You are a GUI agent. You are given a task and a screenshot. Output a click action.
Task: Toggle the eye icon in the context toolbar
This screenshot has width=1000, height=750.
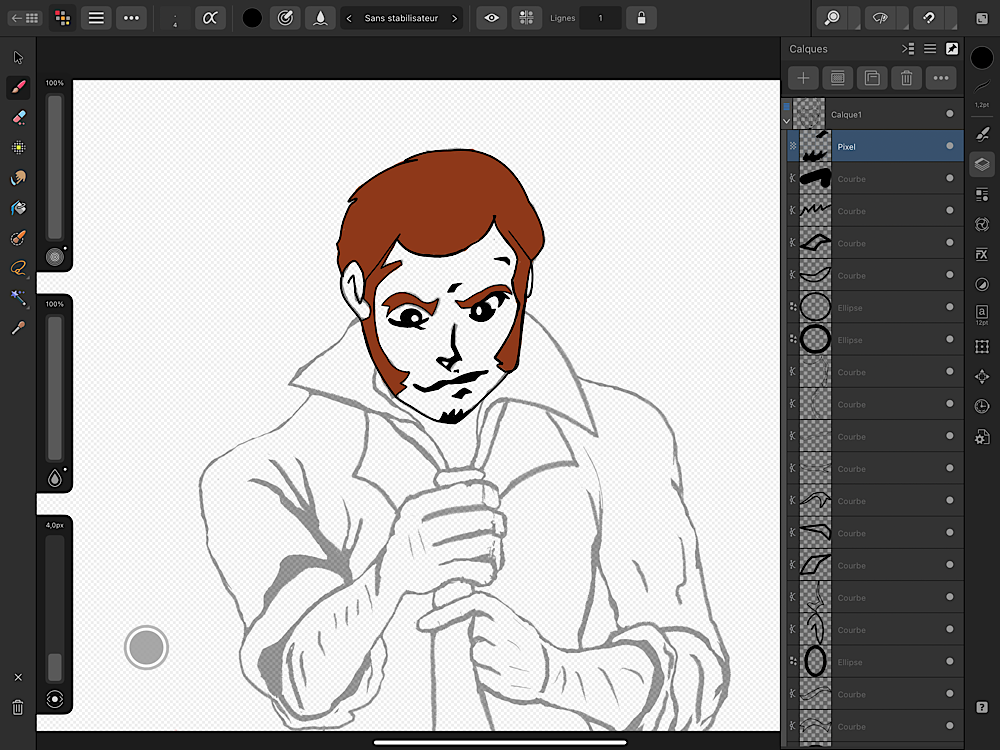[492, 18]
